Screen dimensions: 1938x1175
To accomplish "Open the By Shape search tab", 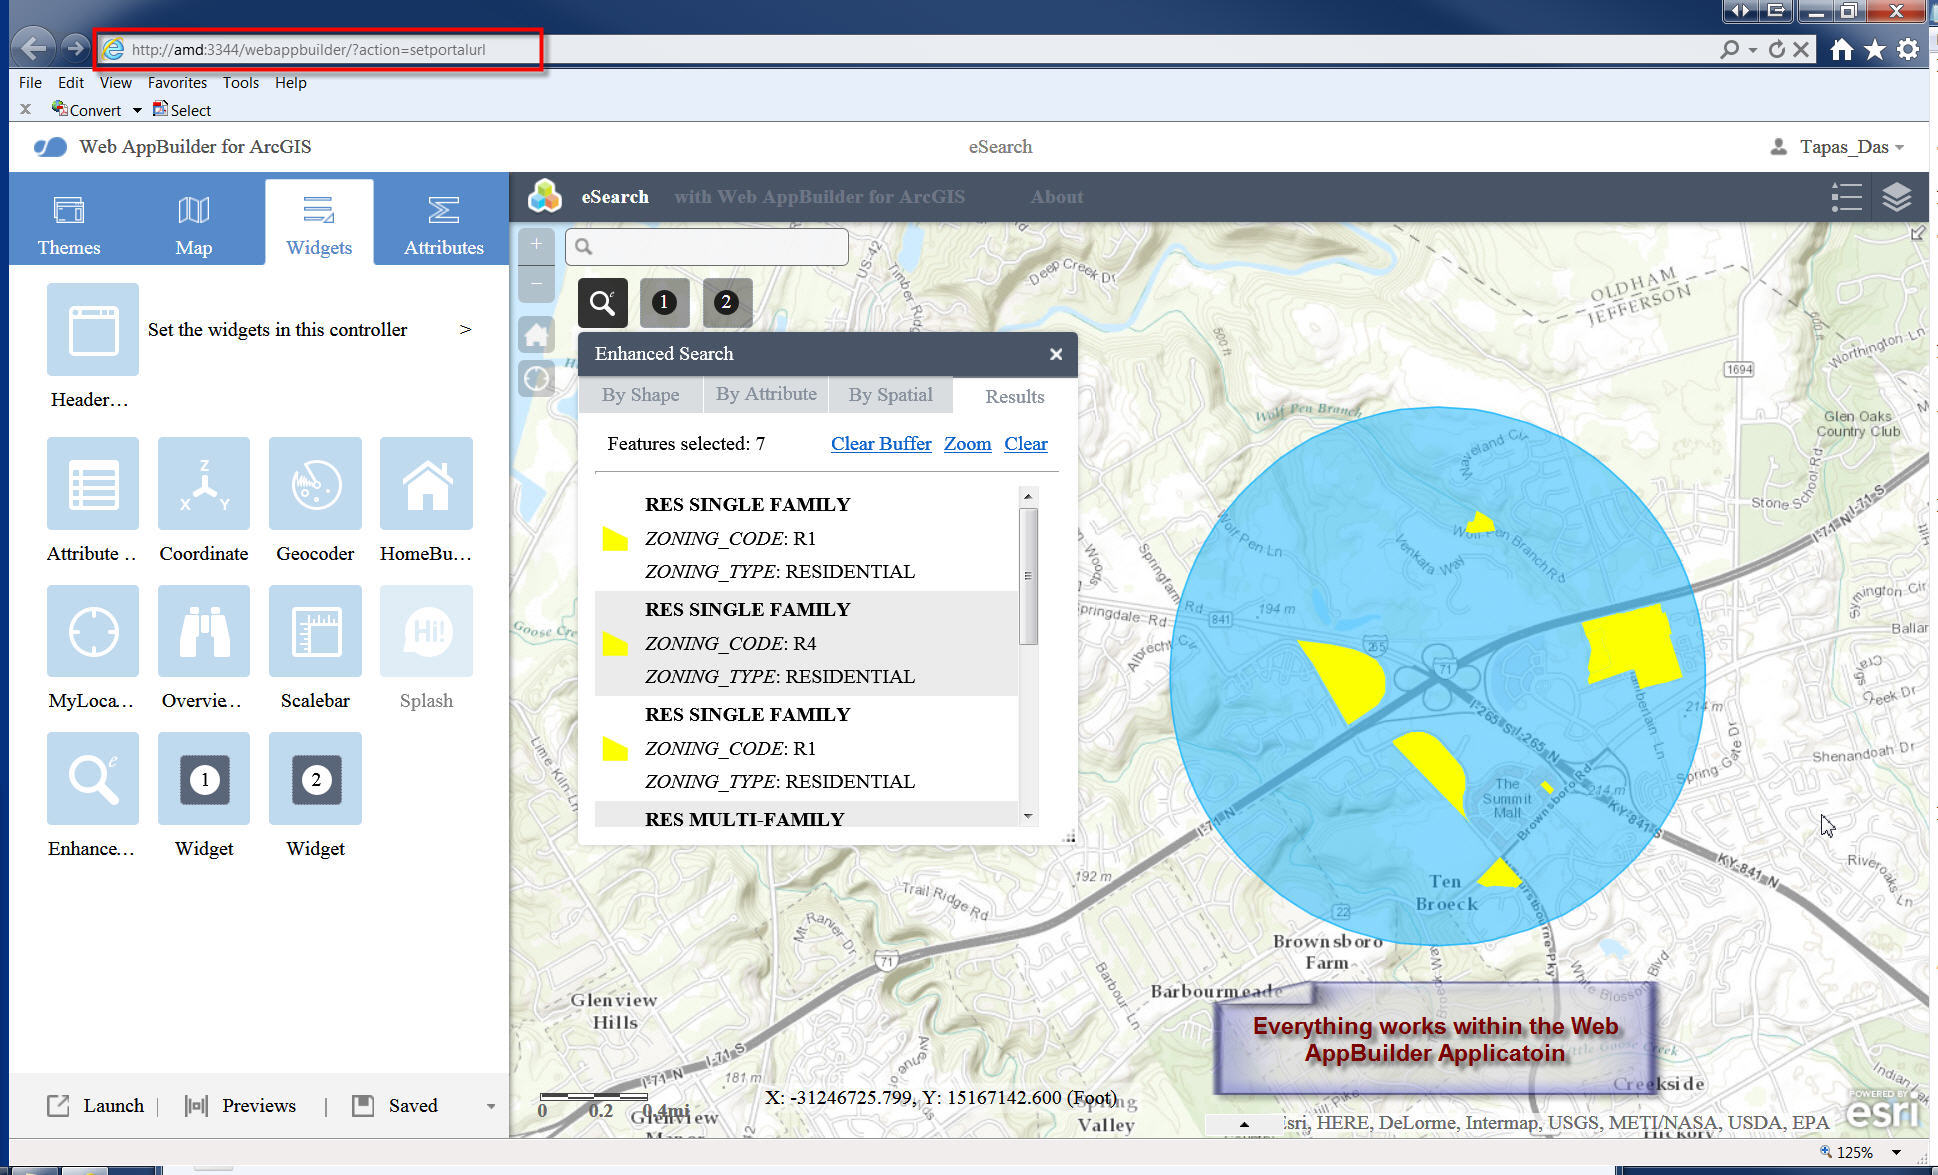I will 641,395.
